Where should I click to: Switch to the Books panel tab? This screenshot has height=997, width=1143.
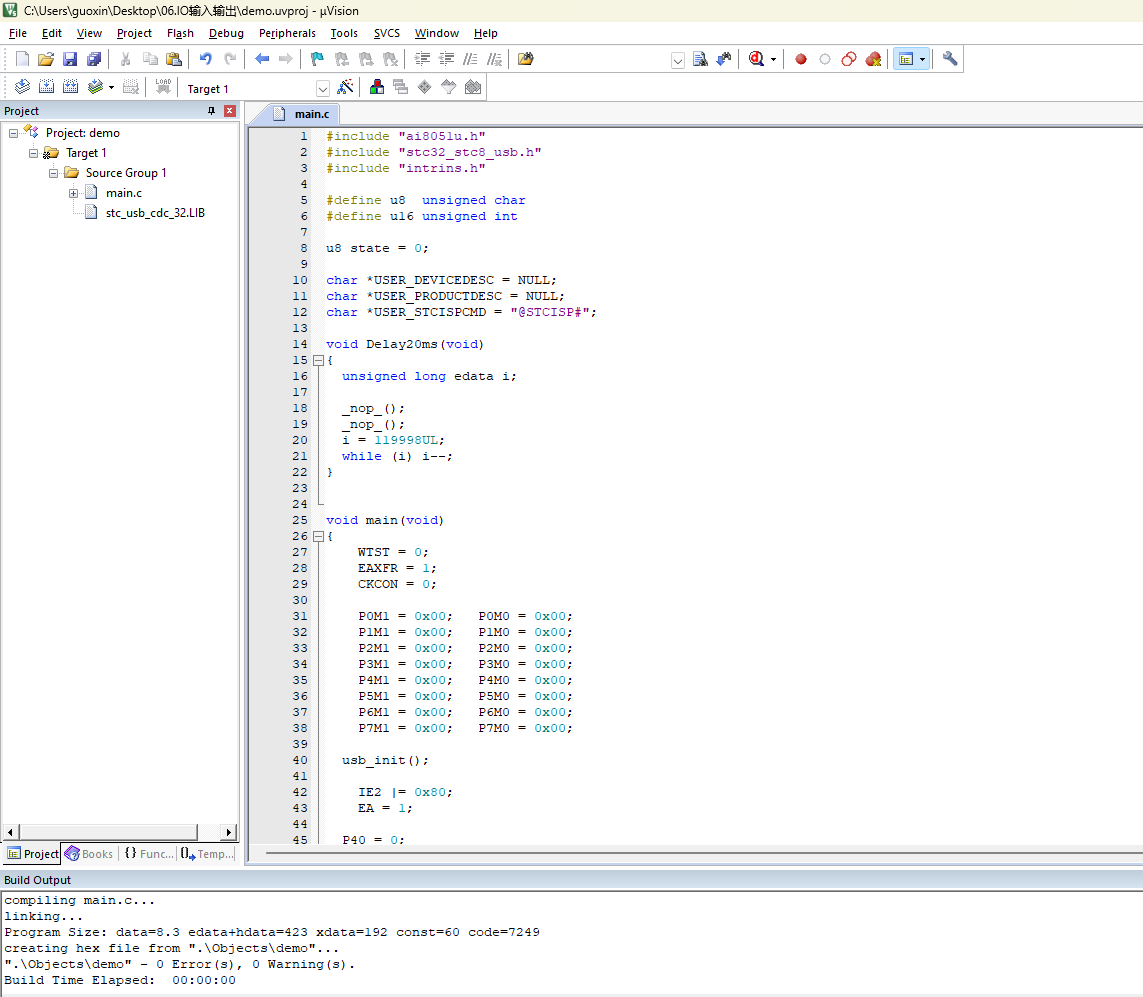click(89, 853)
